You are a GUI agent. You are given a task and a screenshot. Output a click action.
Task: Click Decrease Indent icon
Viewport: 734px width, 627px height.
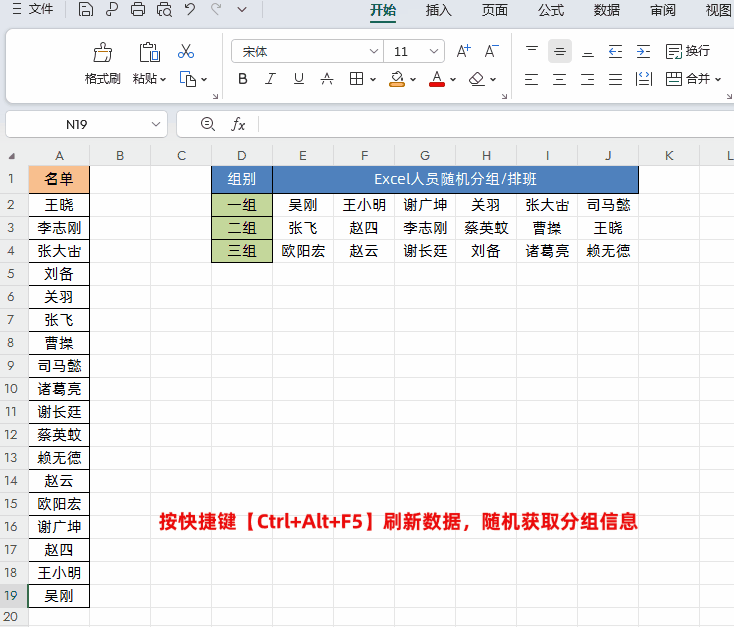tap(616, 51)
